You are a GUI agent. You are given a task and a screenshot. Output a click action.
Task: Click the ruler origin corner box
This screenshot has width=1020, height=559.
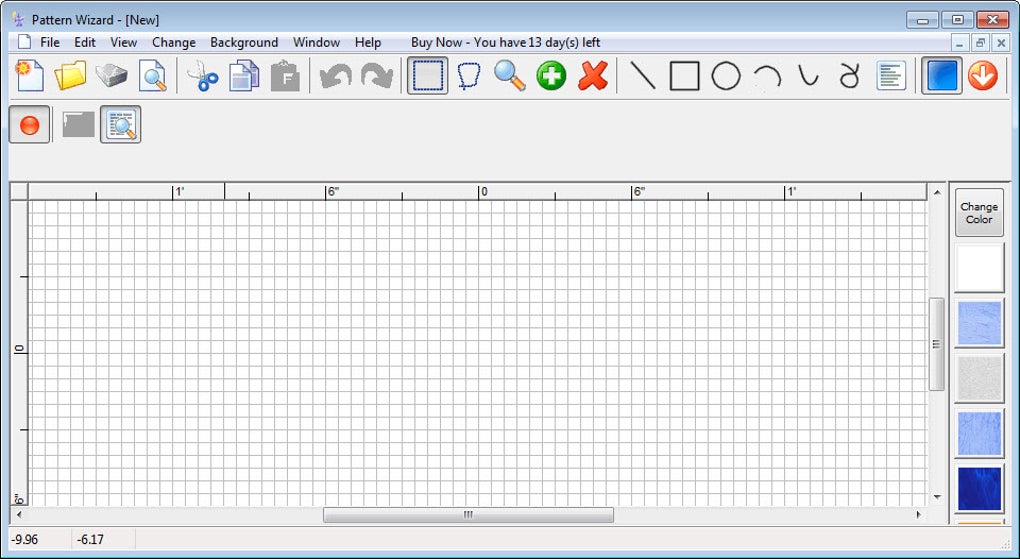[x=19, y=191]
